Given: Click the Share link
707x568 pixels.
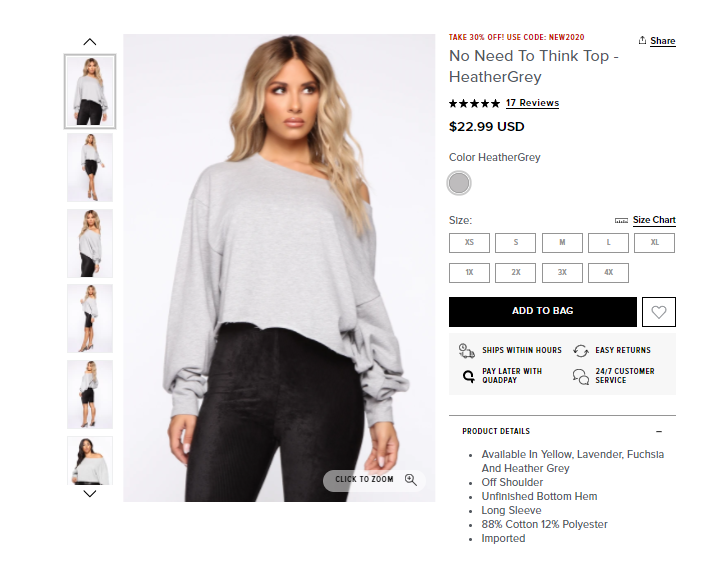Looking at the screenshot, I should point(662,41).
